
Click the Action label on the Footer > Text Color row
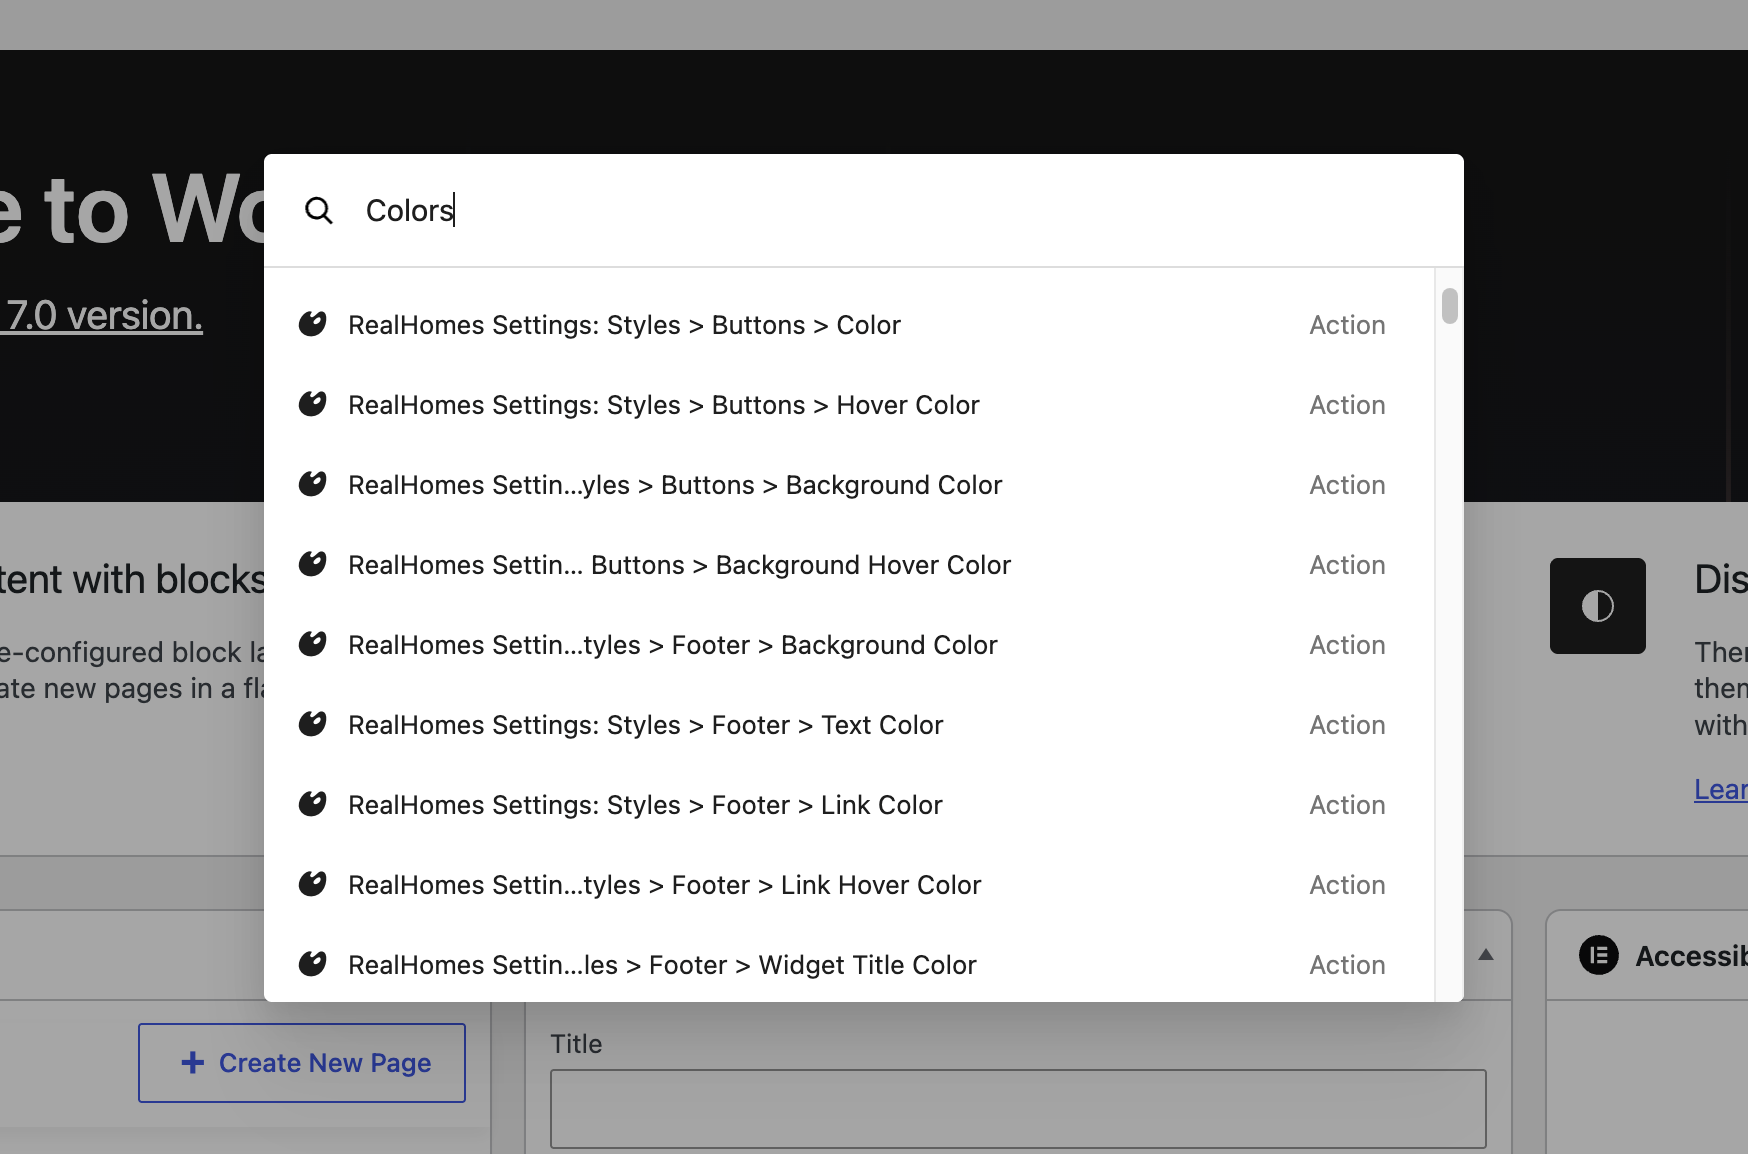(1347, 725)
